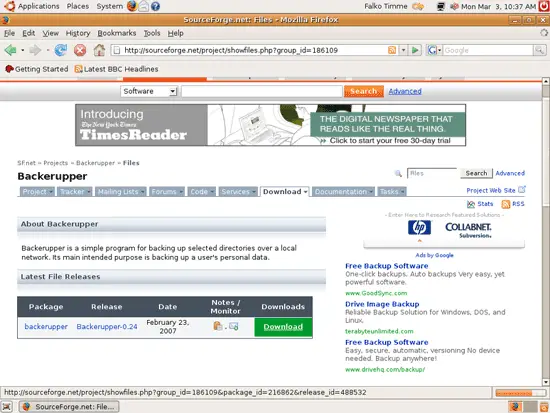Click the HP logo sponsor icon
This screenshot has width=550, height=413.
click(x=419, y=227)
